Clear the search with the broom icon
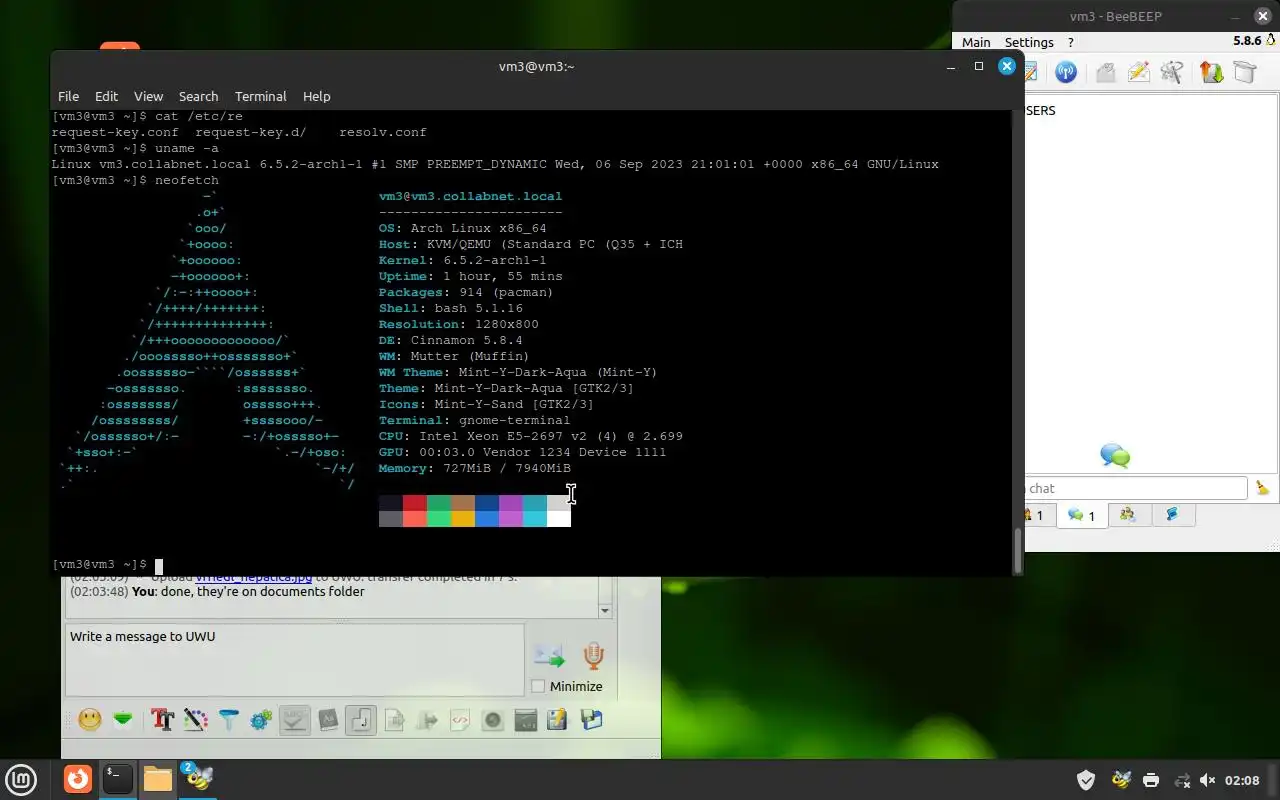1280x800 pixels. click(1263, 488)
